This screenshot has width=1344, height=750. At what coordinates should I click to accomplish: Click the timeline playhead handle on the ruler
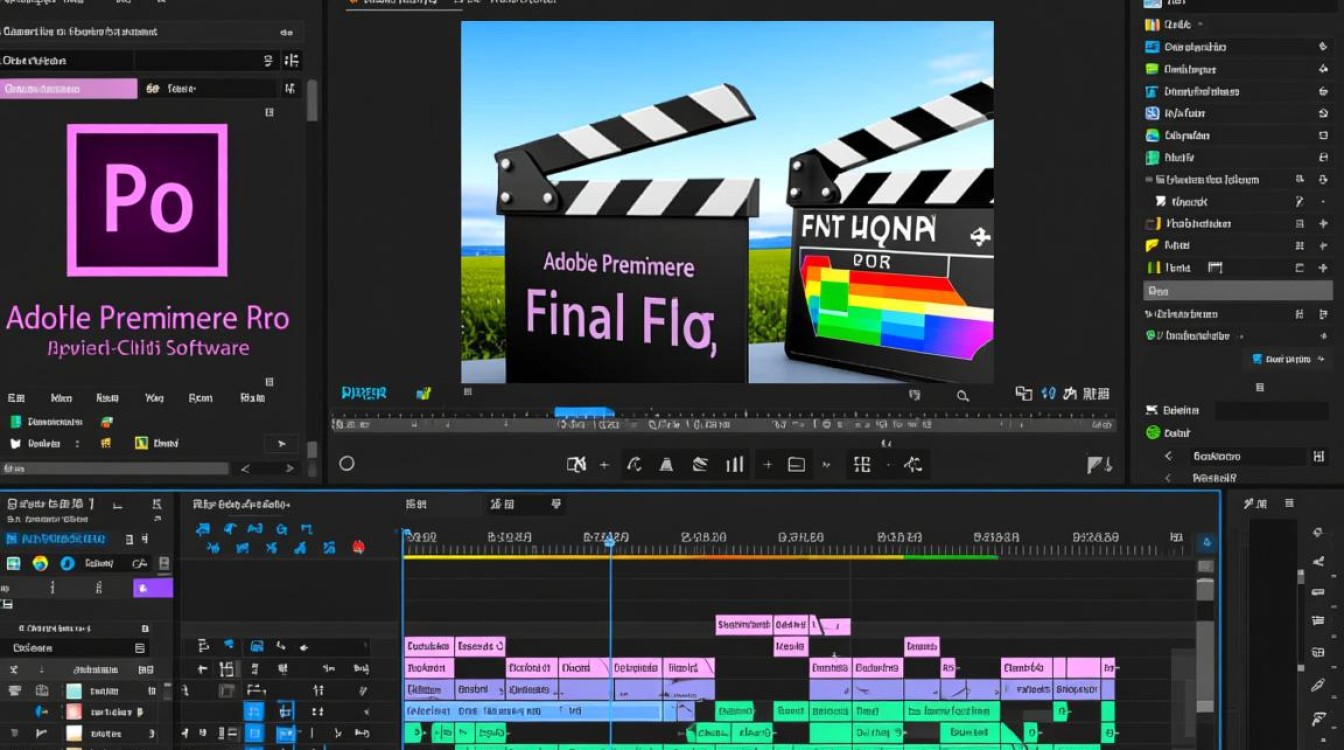click(x=610, y=540)
